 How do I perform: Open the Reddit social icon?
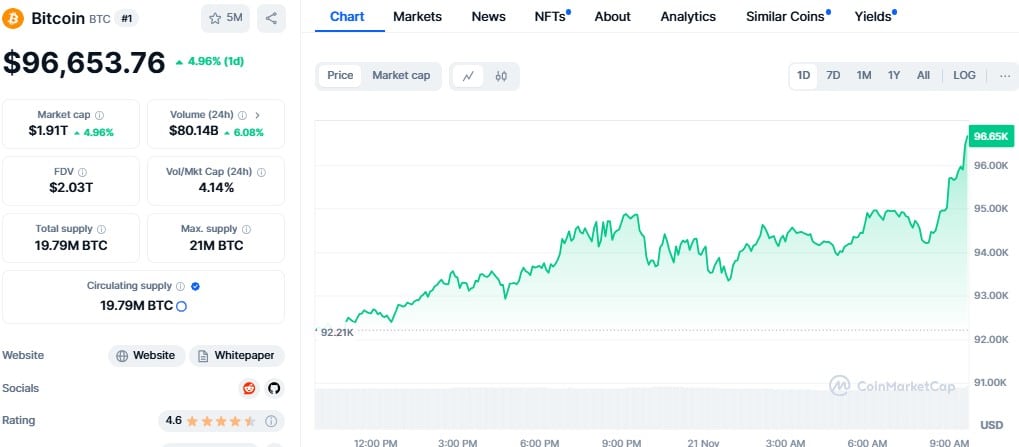pos(248,389)
